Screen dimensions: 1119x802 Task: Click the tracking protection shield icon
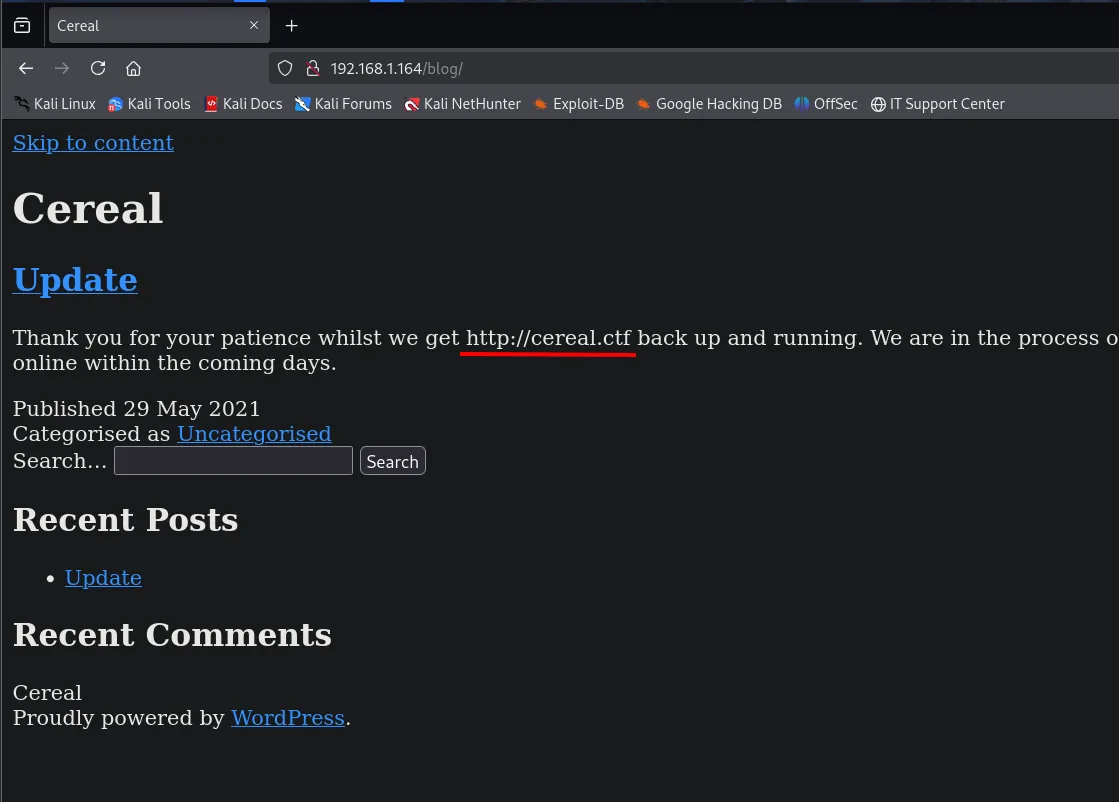[x=285, y=68]
